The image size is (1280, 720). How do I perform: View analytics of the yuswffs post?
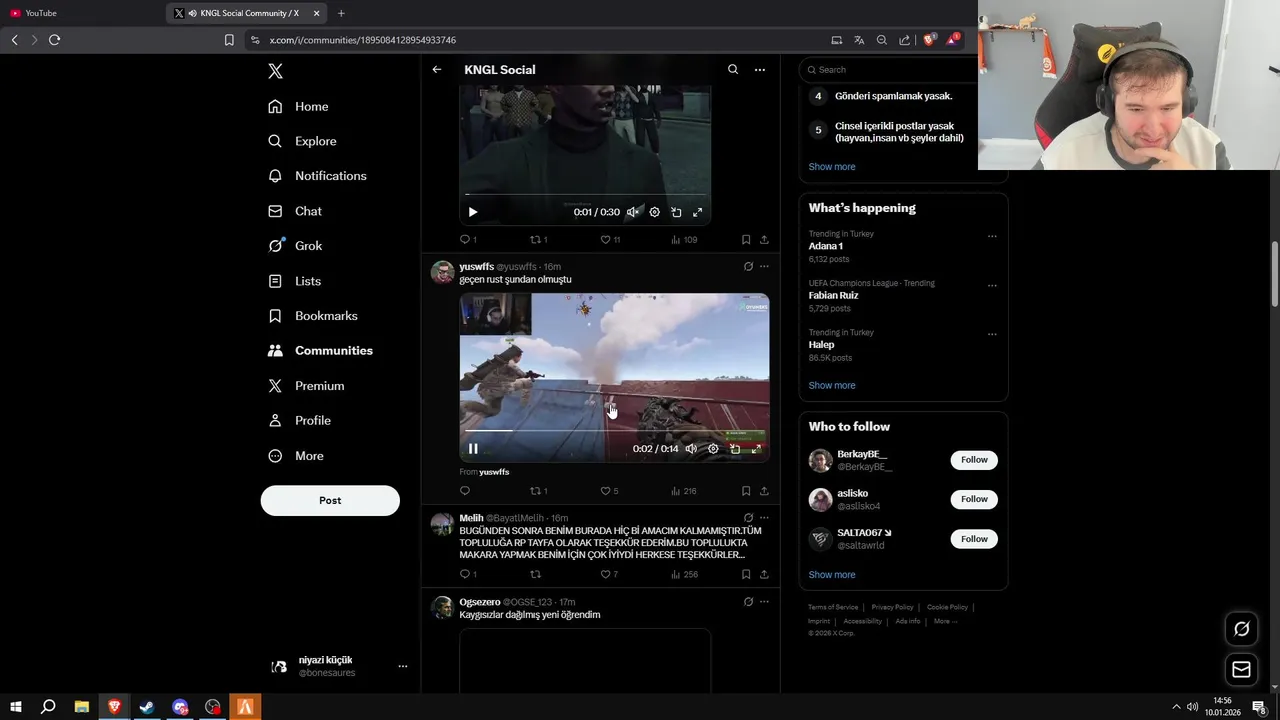(x=683, y=491)
